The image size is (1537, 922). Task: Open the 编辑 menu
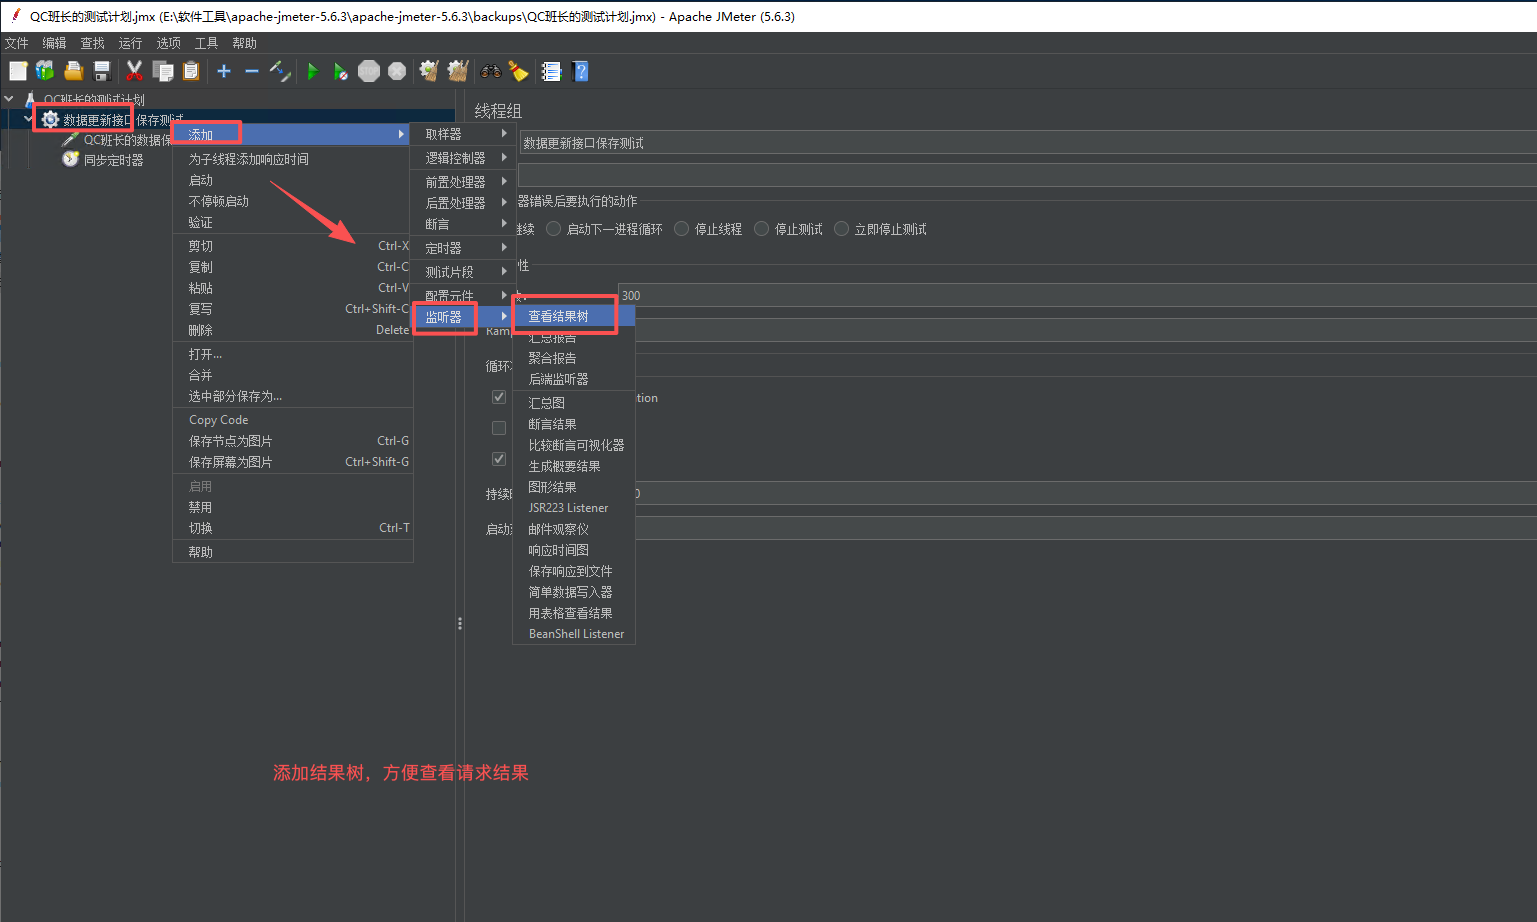pyautogui.click(x=54, y=43)
